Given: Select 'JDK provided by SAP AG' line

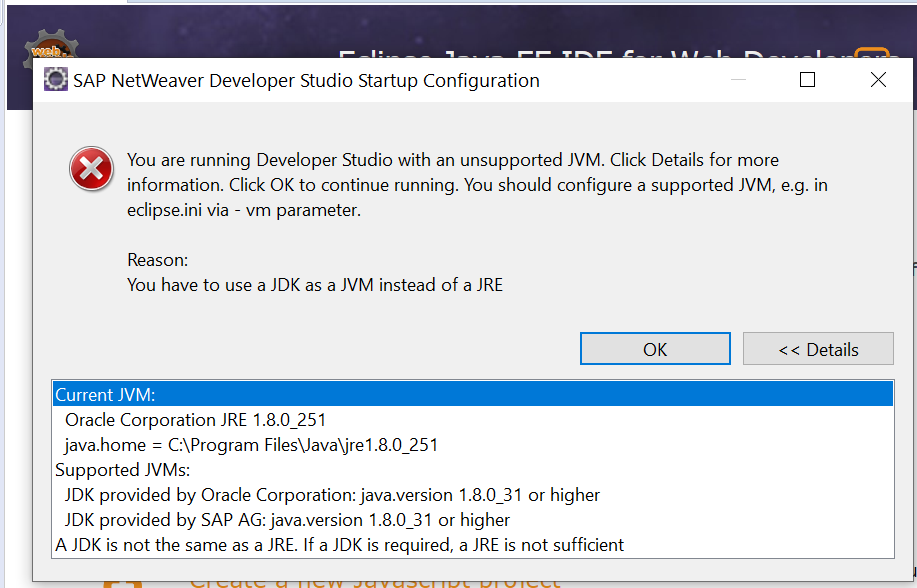Looking at the screenshot, I should [473, 520].
